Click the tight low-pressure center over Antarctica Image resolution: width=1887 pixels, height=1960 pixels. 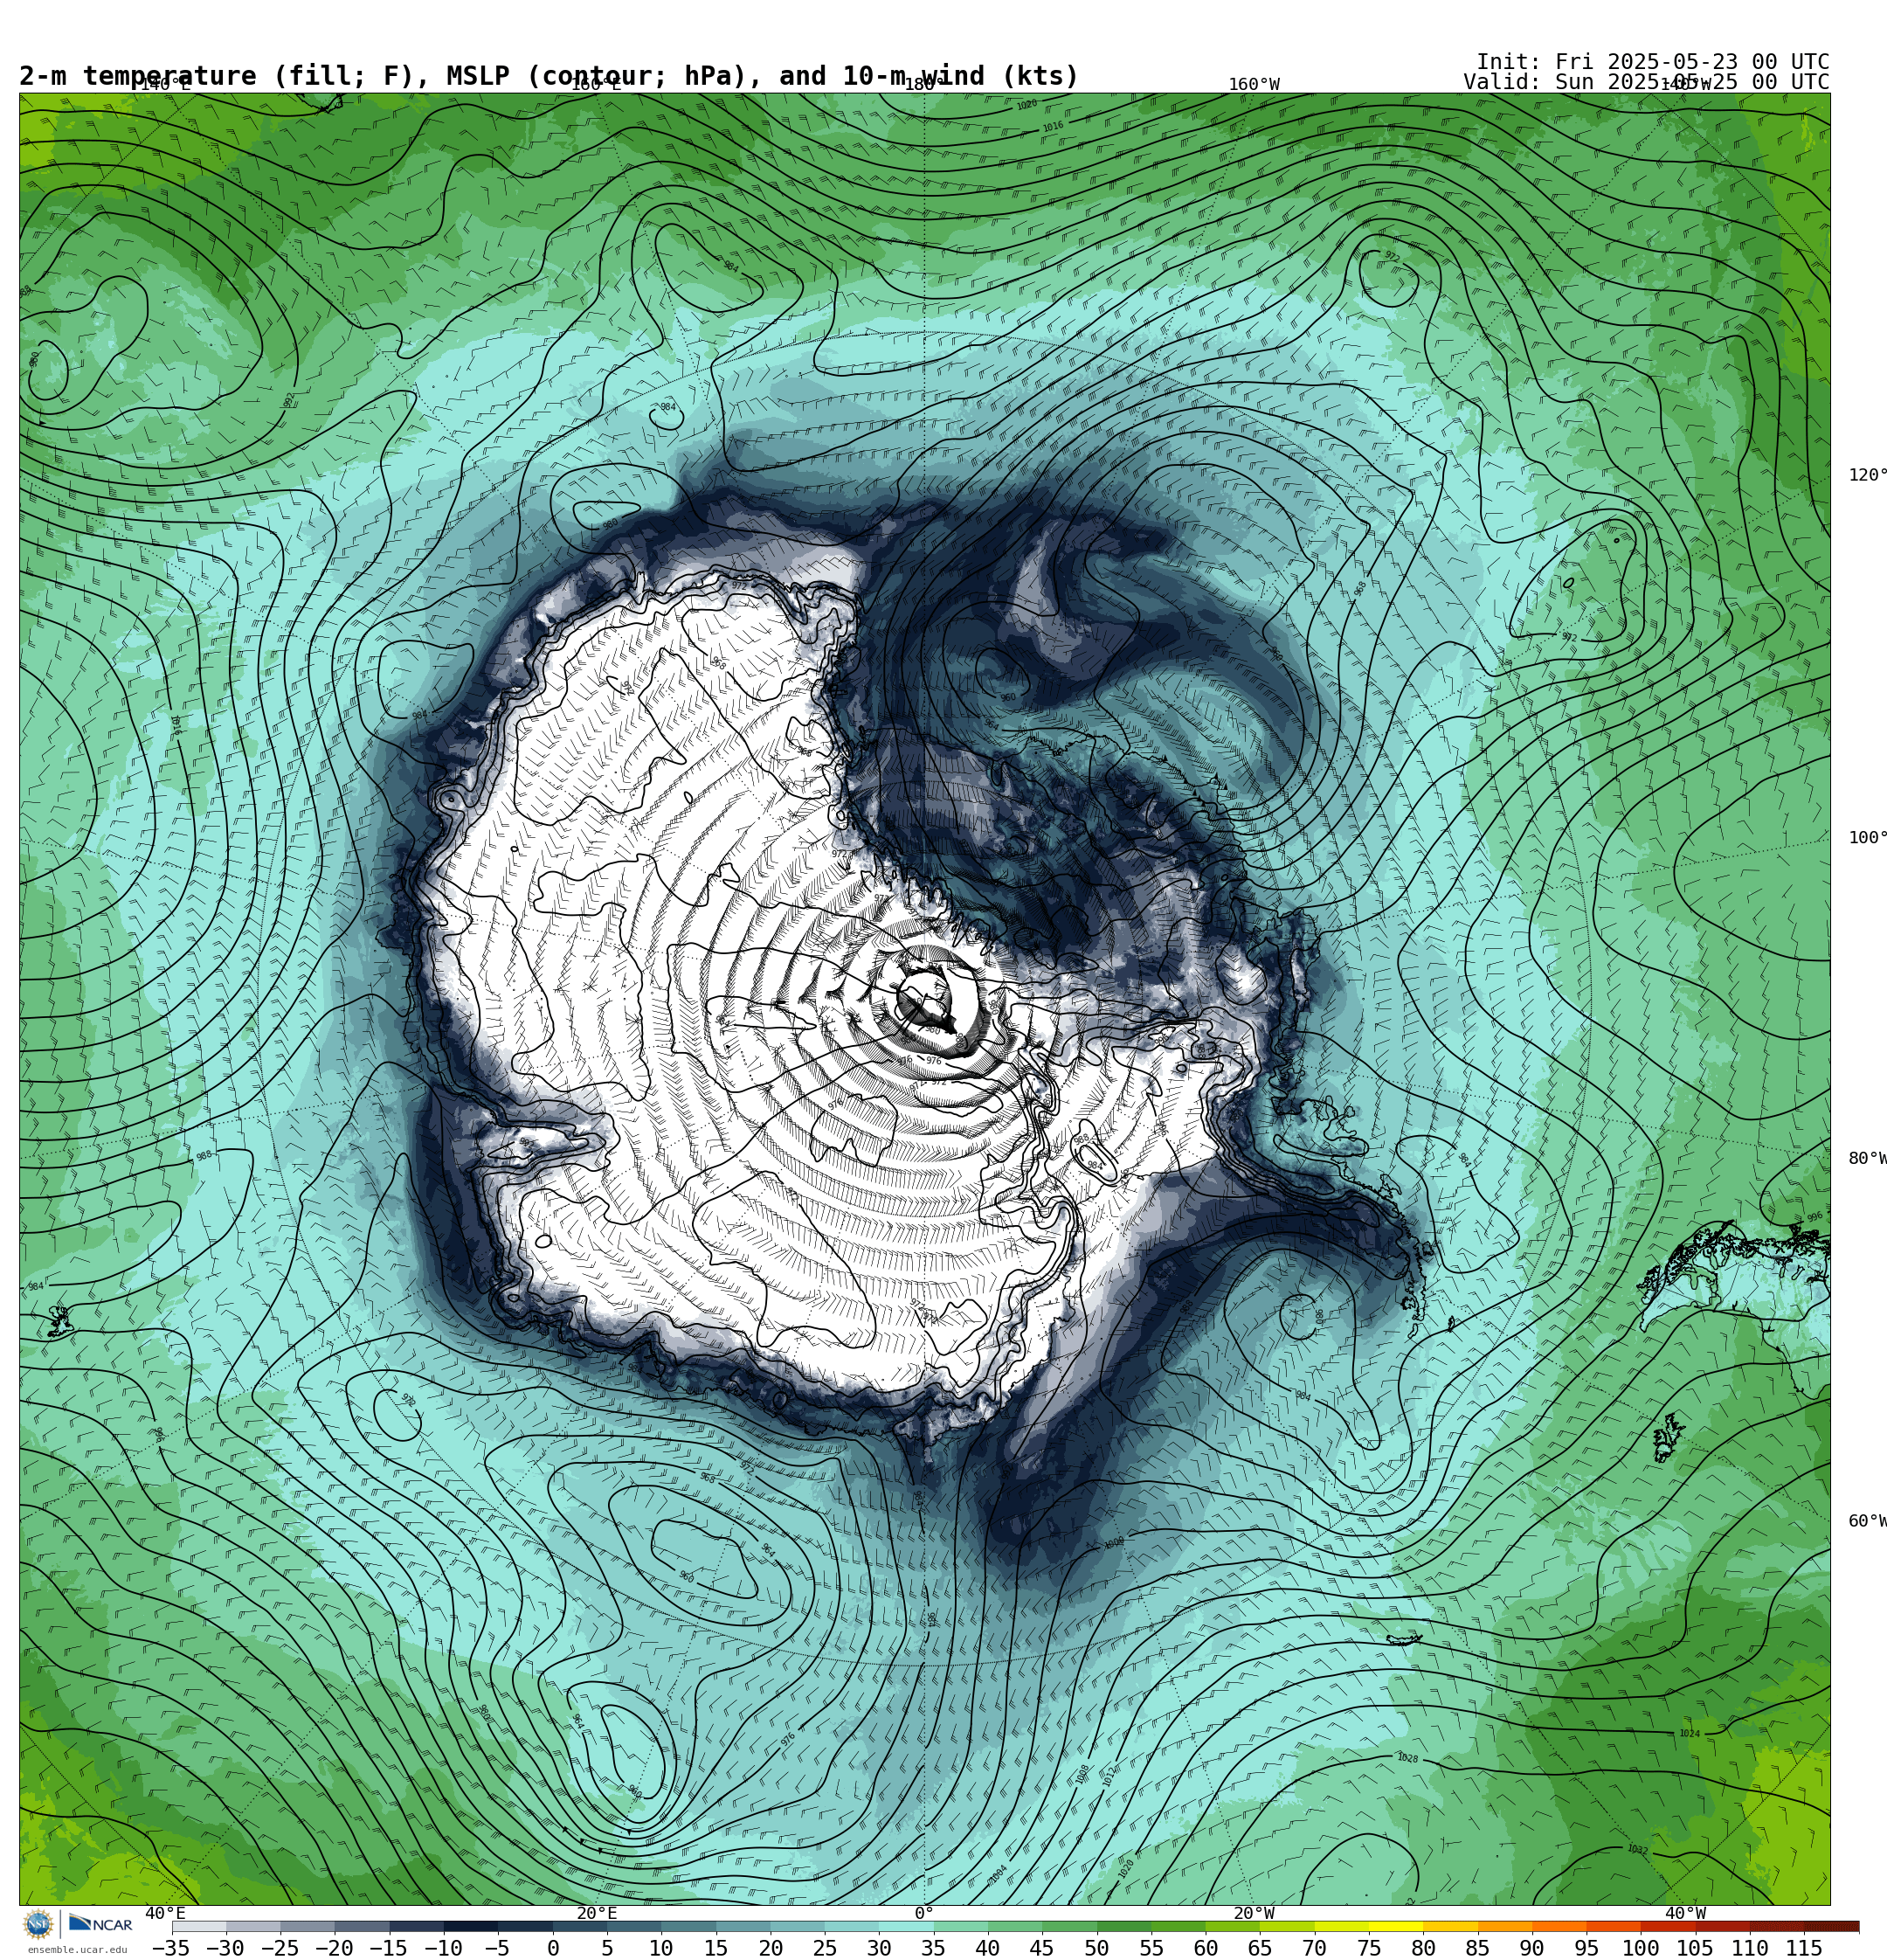coord(926,999)
